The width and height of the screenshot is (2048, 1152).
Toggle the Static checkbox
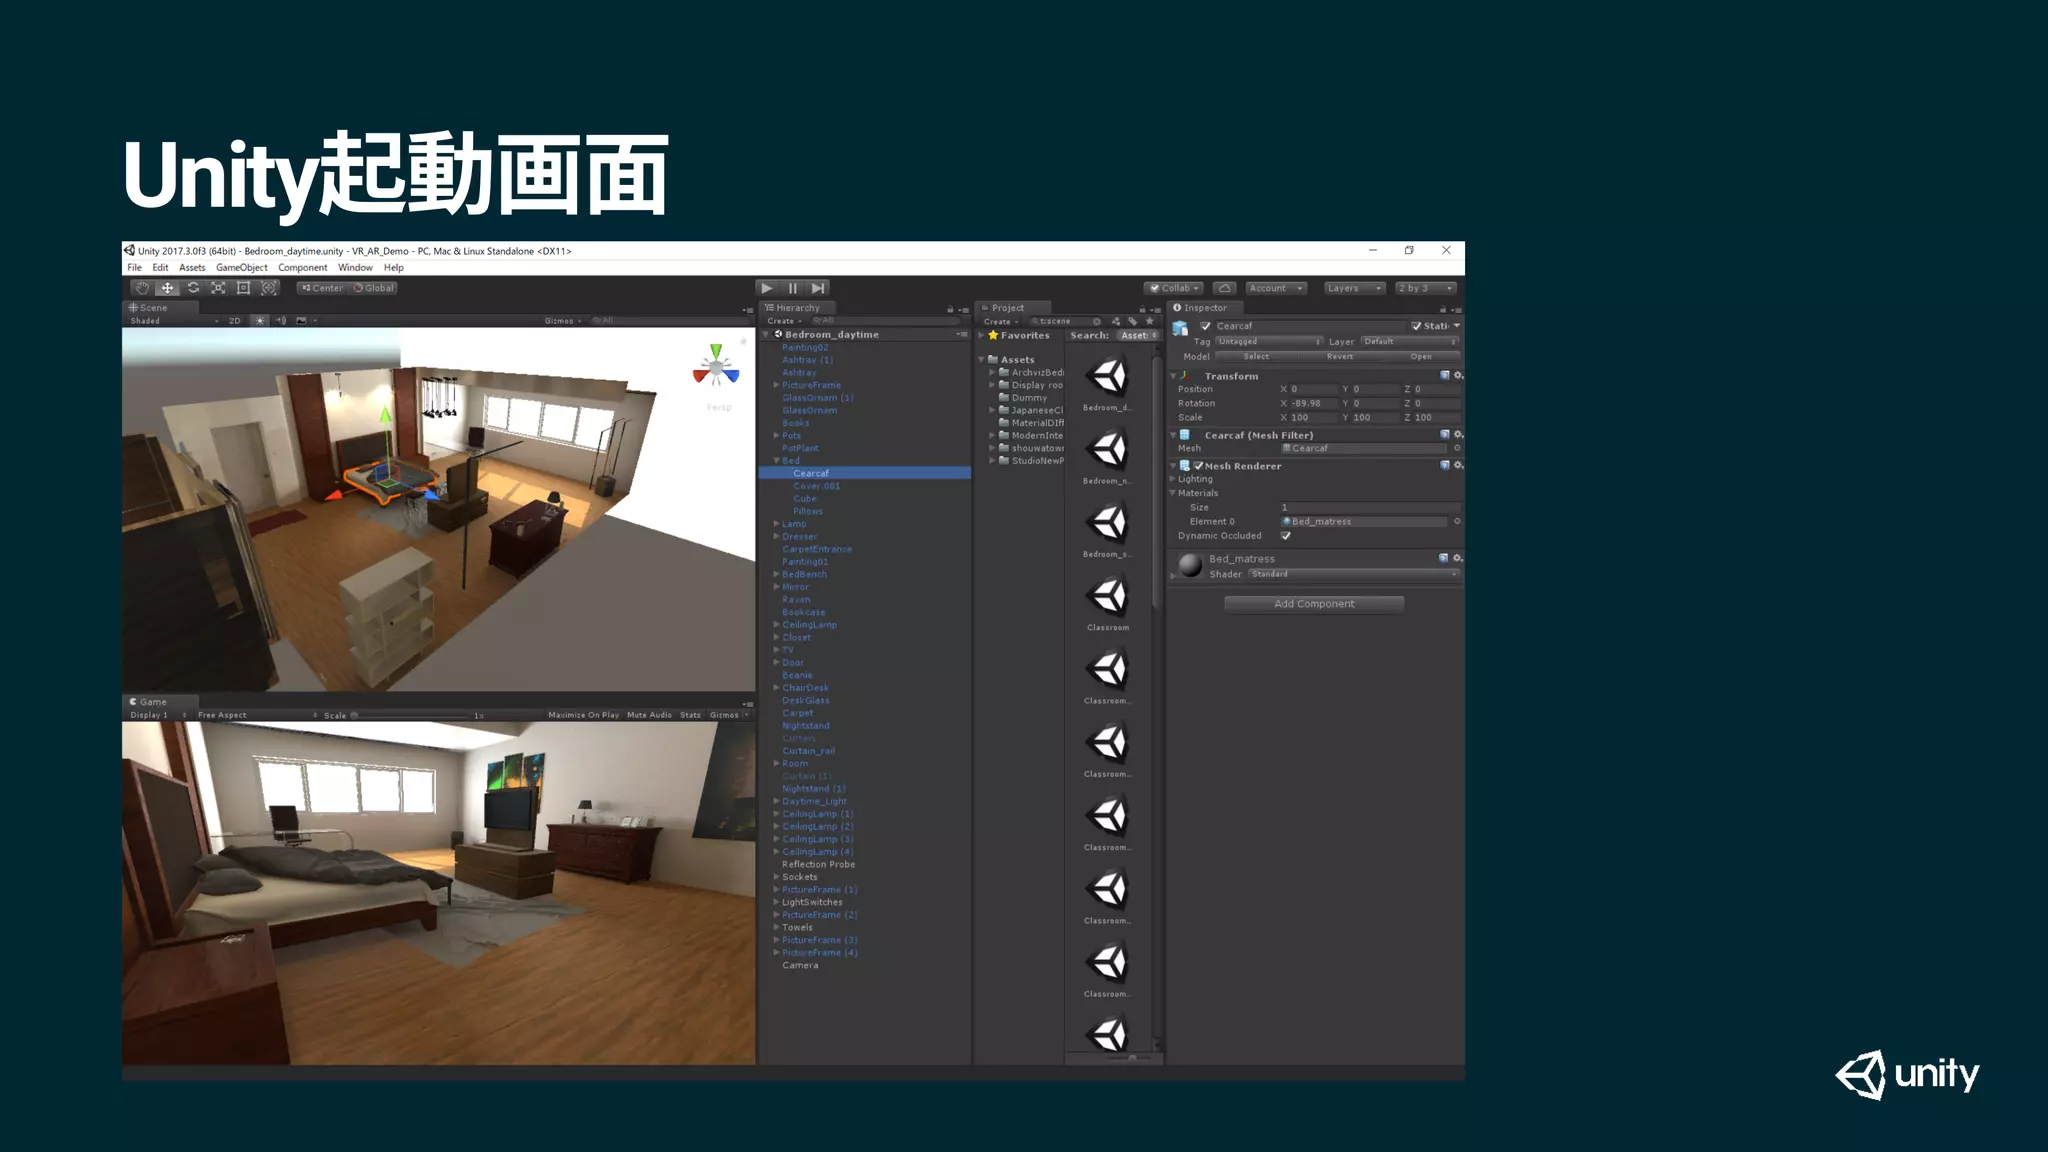[x=1416, y=326]
